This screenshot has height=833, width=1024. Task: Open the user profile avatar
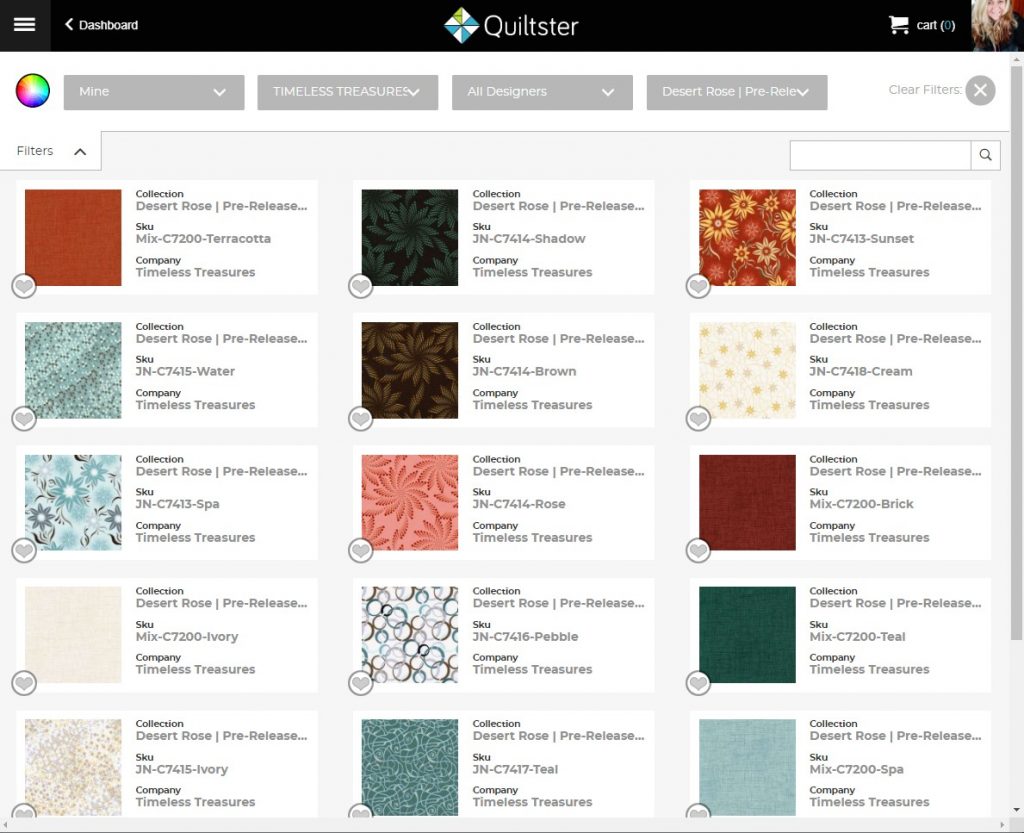point(997,25)
